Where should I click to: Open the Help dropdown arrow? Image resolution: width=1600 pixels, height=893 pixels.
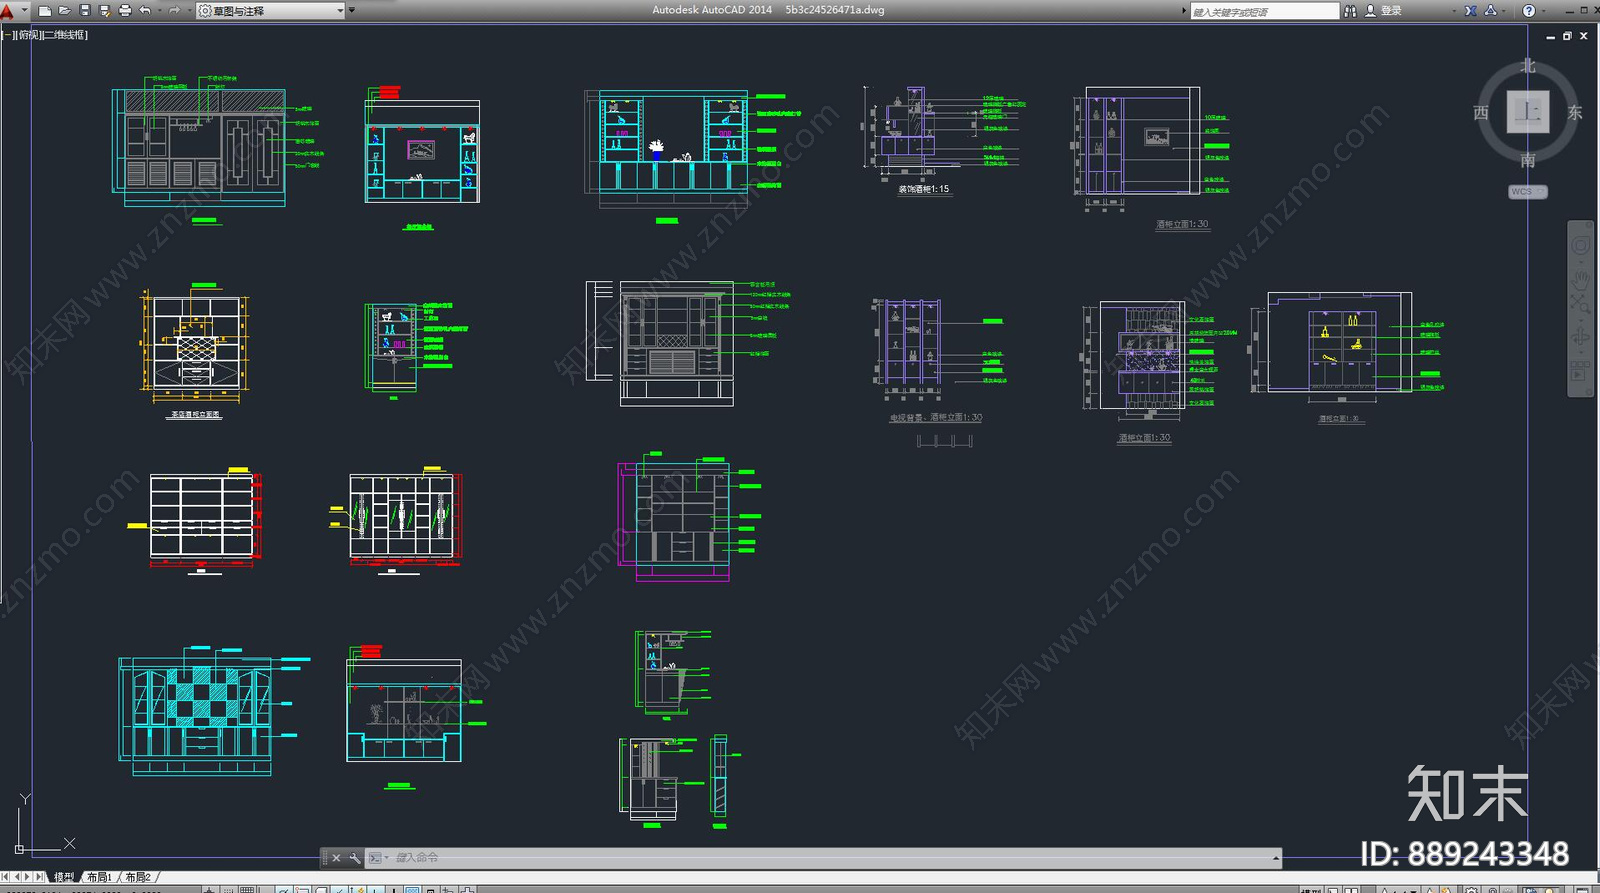click(x=1543, y=11)
